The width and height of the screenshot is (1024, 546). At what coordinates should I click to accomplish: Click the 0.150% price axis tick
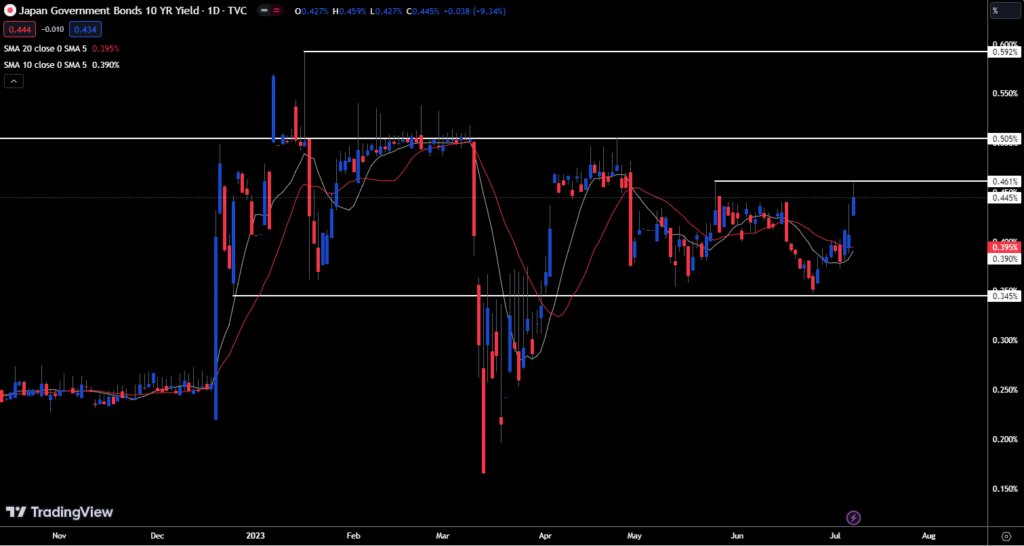click(1004, 489)
